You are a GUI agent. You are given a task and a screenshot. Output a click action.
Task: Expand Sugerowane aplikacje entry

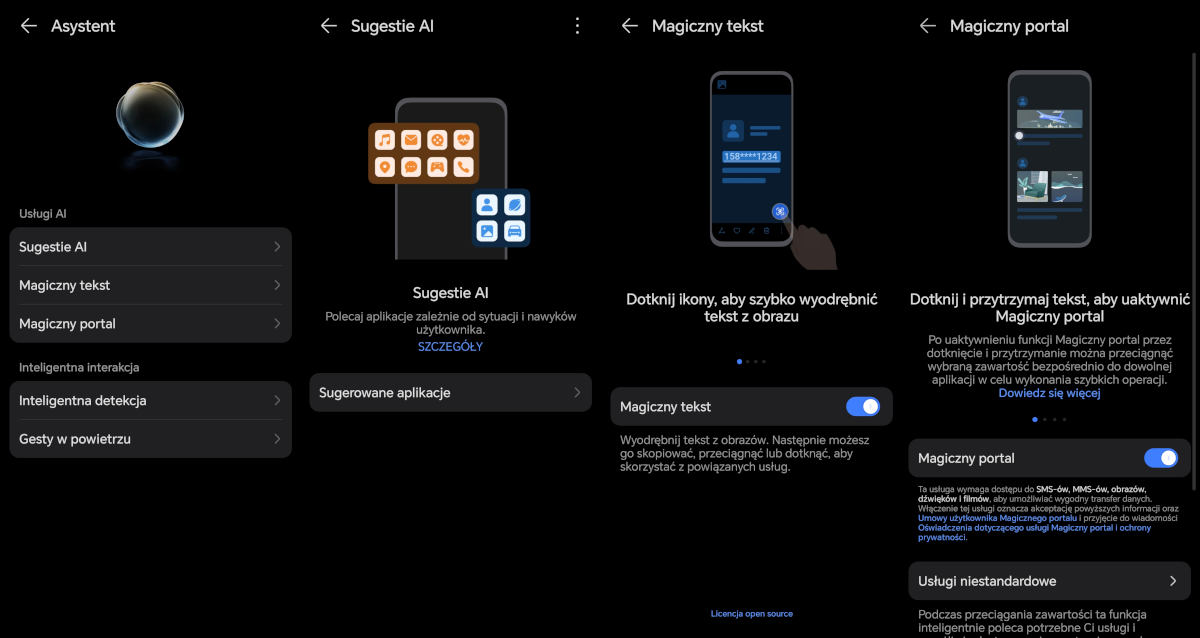point(450,393)
